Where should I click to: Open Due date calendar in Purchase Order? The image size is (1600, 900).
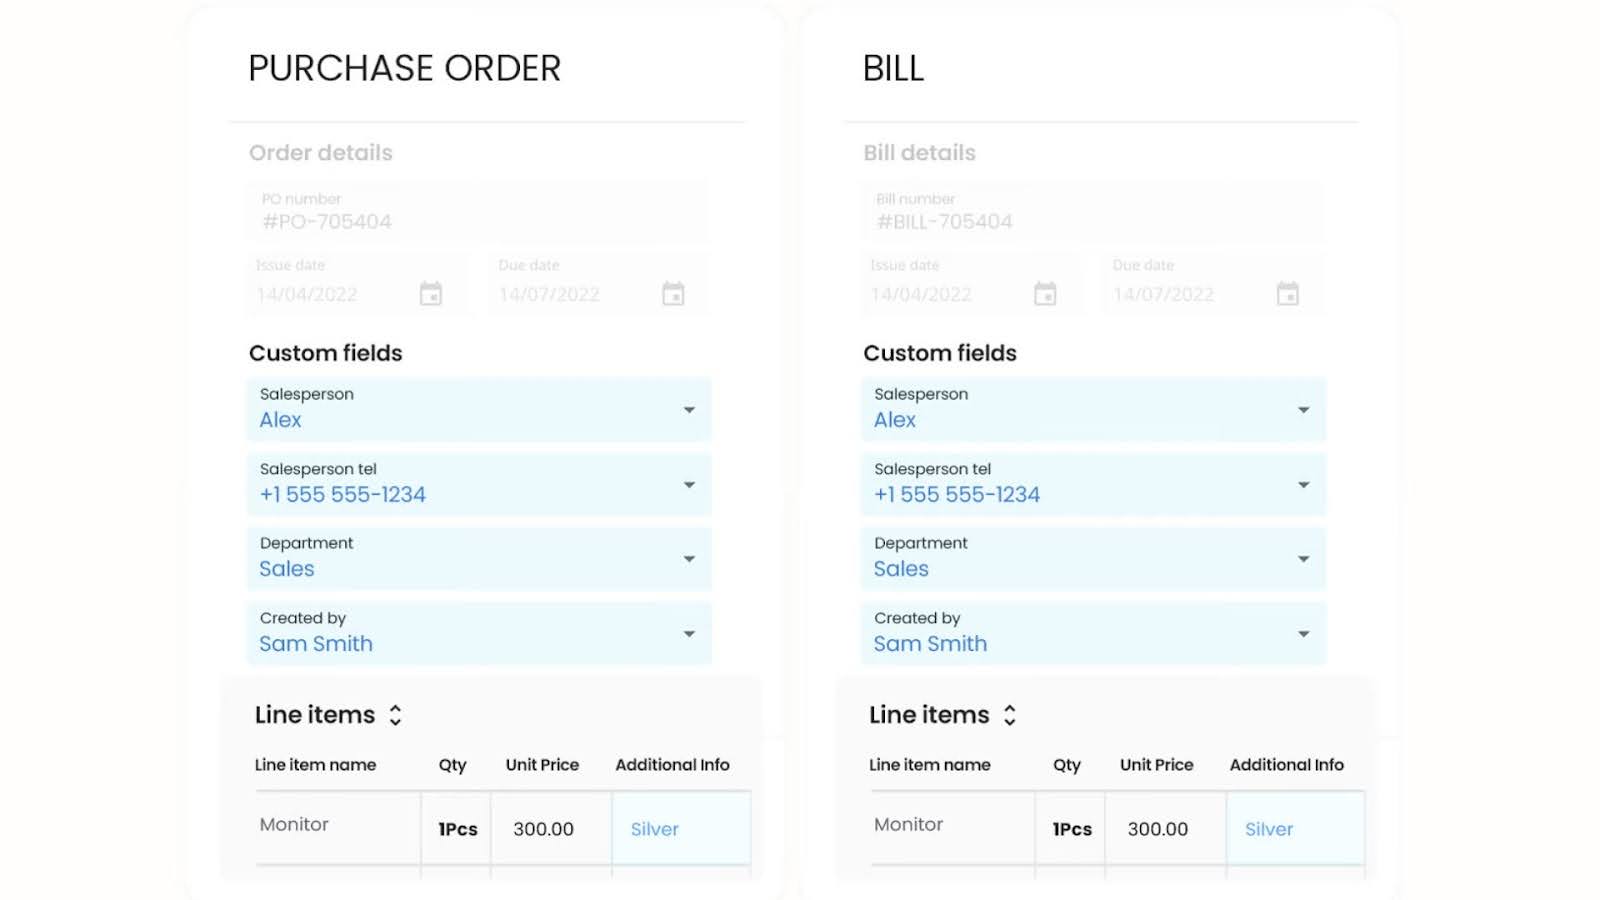tap(673, 294)
